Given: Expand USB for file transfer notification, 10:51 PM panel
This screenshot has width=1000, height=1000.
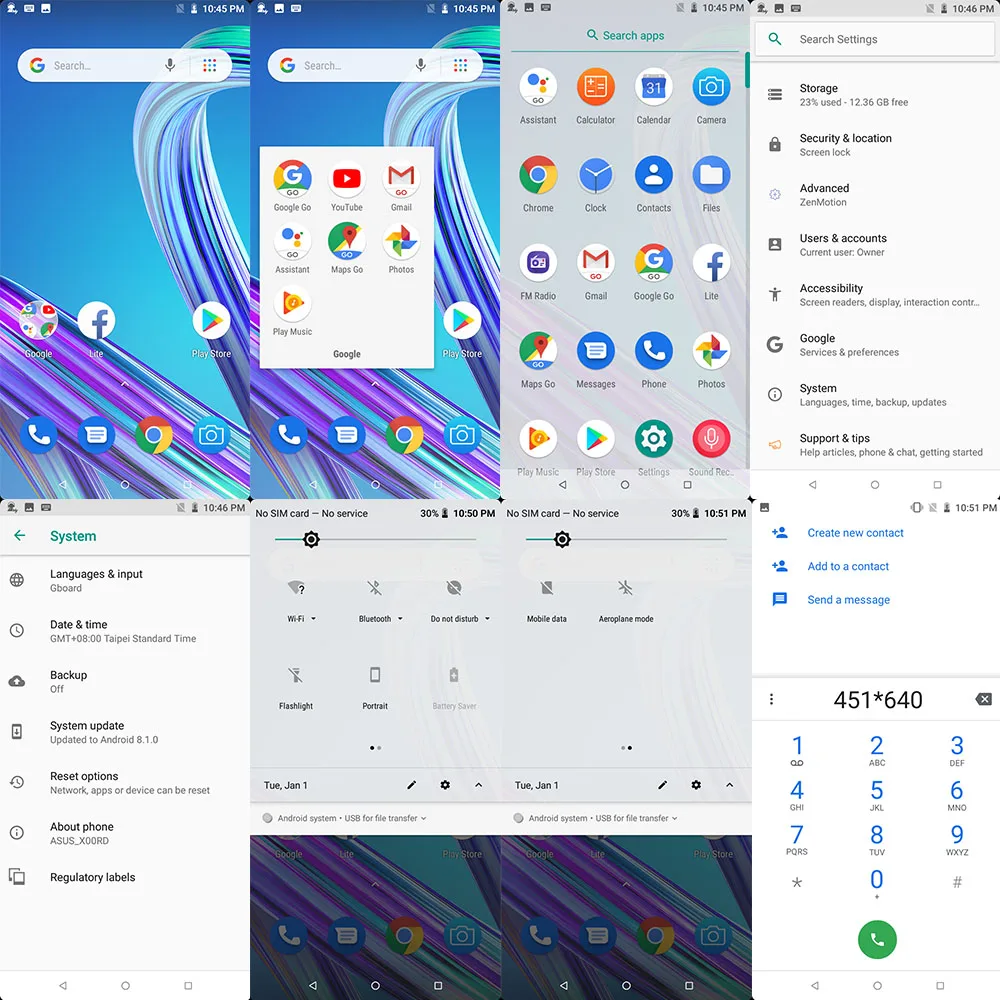Looking at the screenshot, I should [675, 818].
